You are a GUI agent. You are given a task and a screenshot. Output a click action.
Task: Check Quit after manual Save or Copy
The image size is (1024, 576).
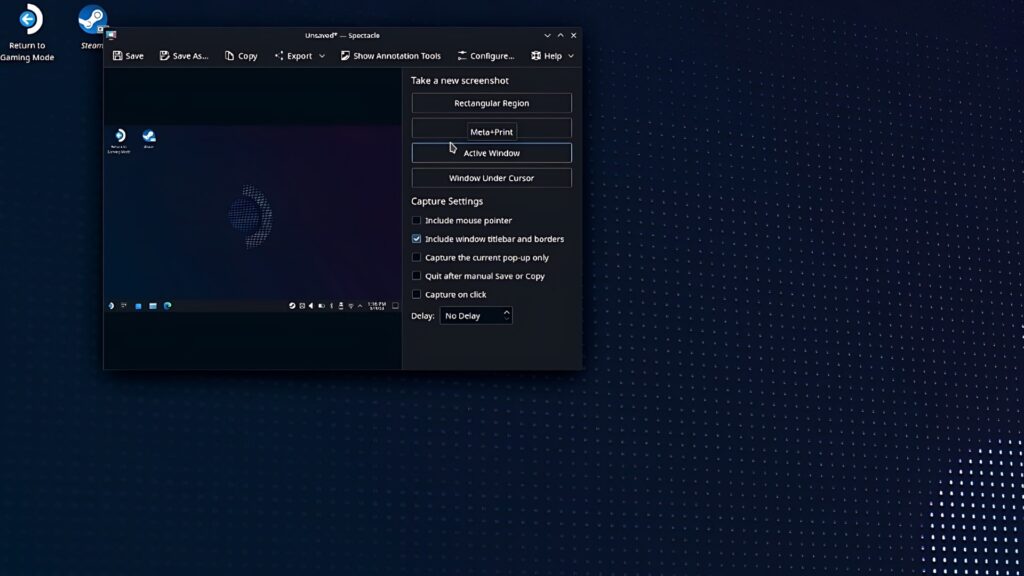tap(417, 275)
